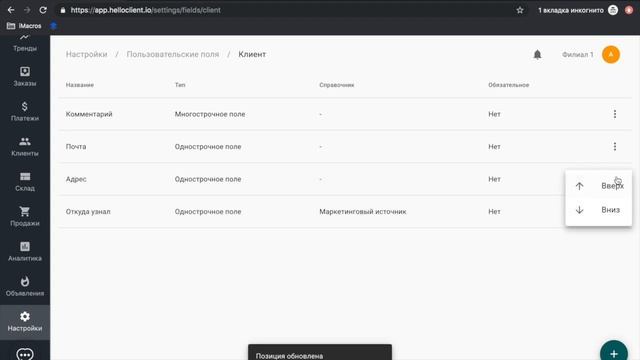Click Маркетинговый источник cell
Viewport: 640px width, 360px height.
pos(362,212)
